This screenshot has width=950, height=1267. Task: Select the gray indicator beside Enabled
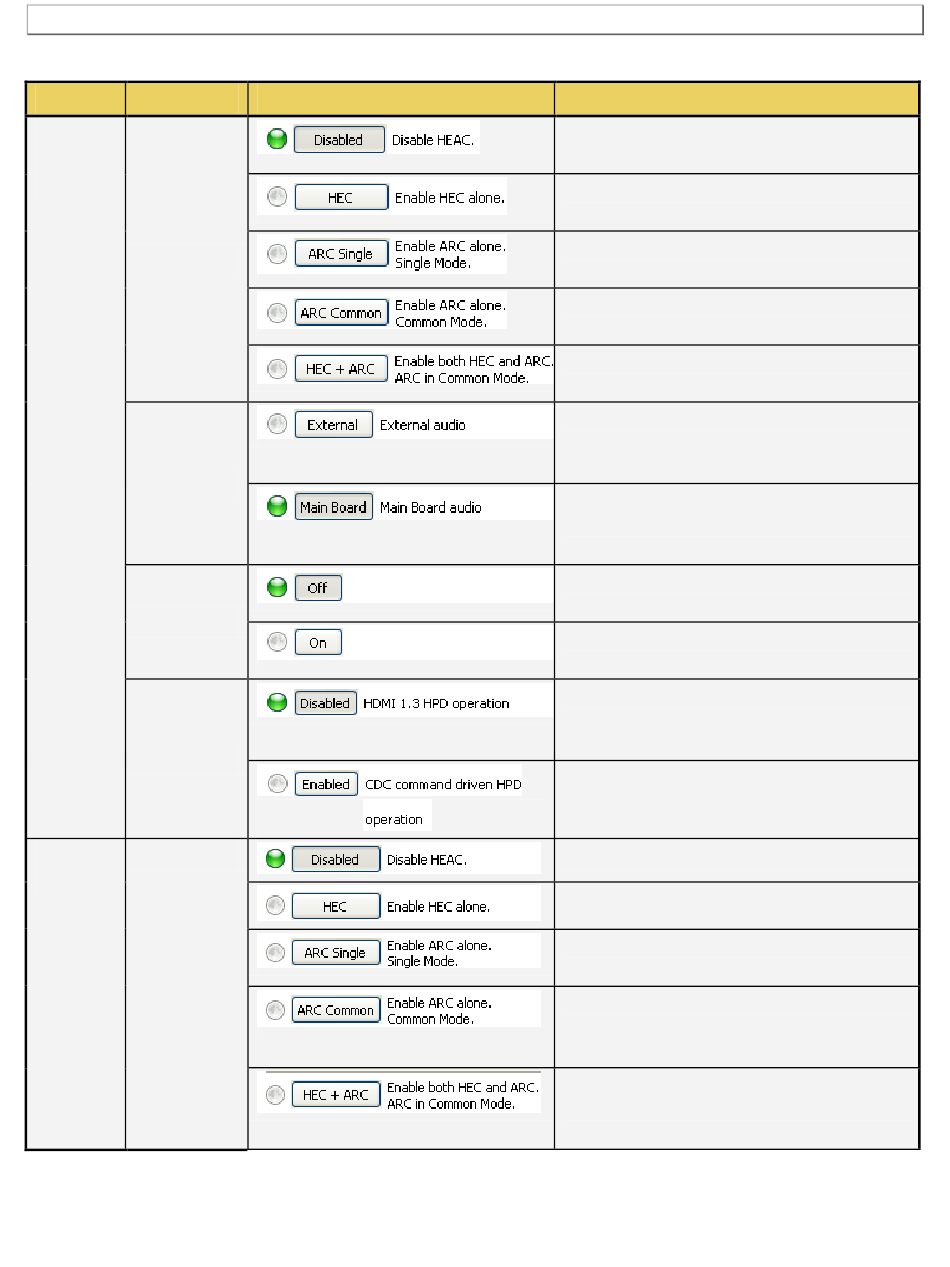click(x=277, y=784)
